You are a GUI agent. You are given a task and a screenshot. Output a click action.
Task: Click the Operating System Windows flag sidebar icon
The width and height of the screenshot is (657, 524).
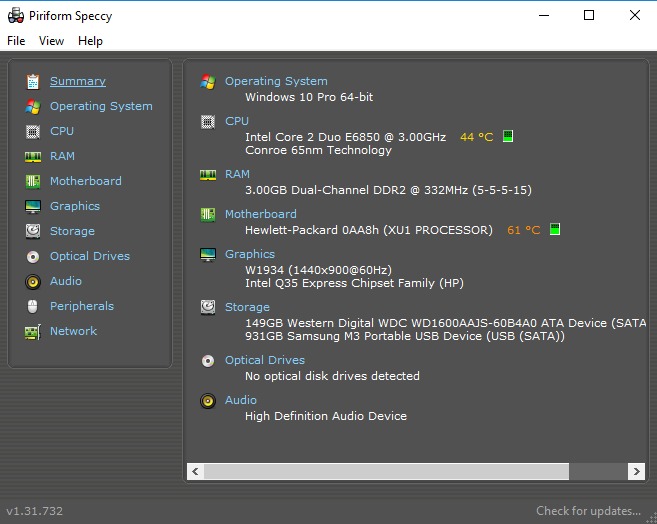(x=33, y=106)
